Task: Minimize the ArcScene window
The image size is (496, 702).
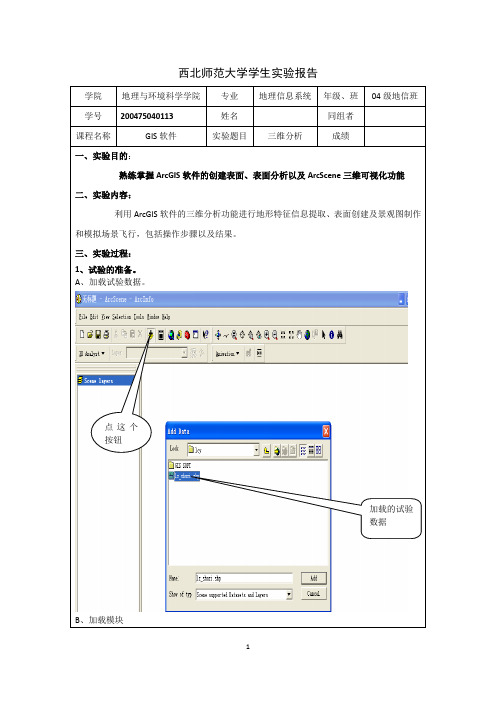Action: (401, 300)
